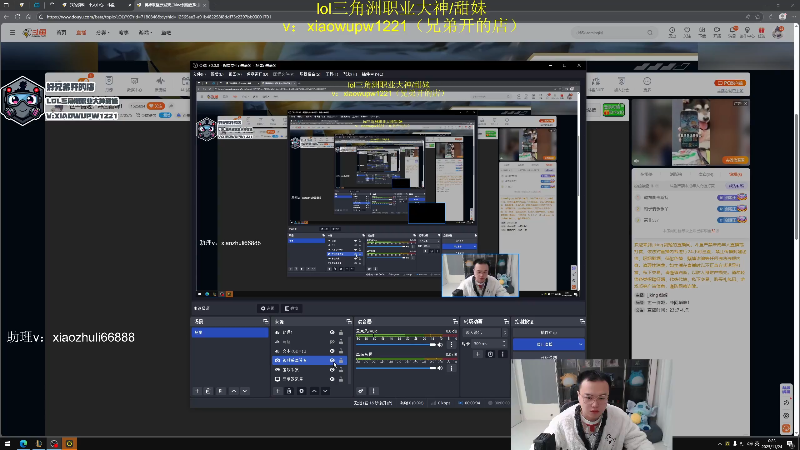Image resolution: width=800 pixels, height=450 pixels.
Task: Open transition properties dots in transitions panel
Action: pos(503,354)
